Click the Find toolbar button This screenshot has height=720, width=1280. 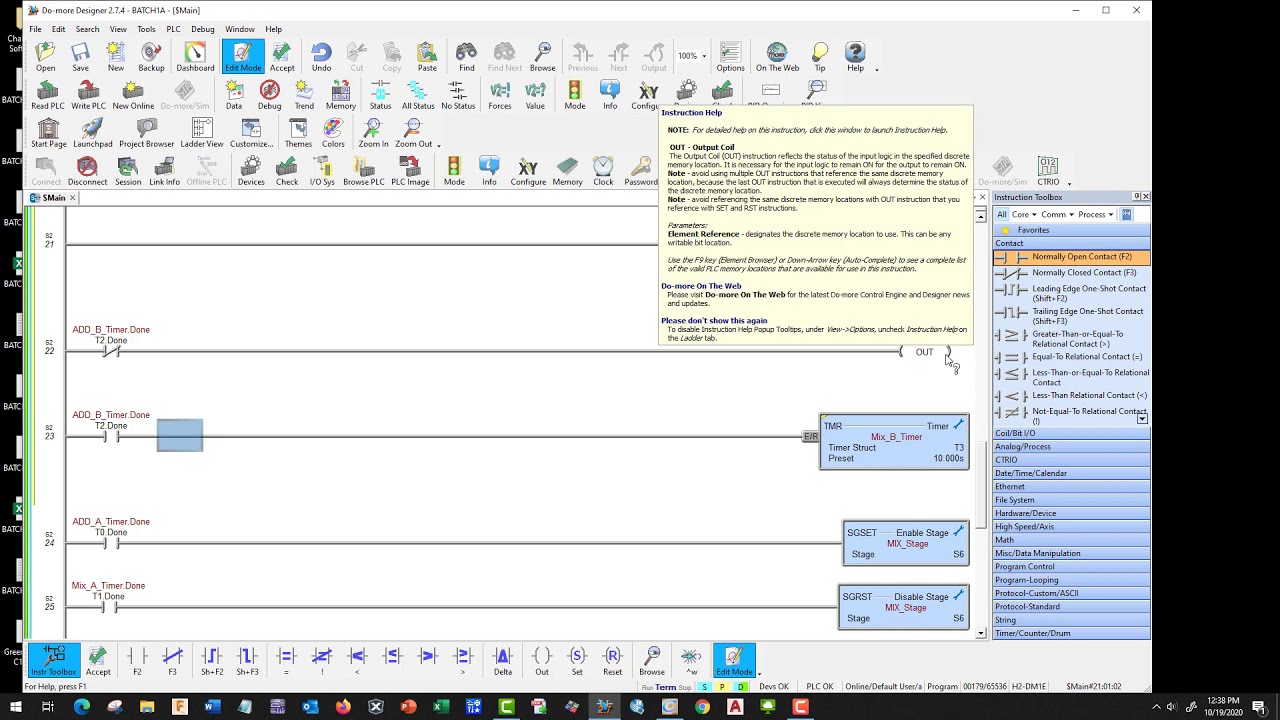(x=467, y=58)
